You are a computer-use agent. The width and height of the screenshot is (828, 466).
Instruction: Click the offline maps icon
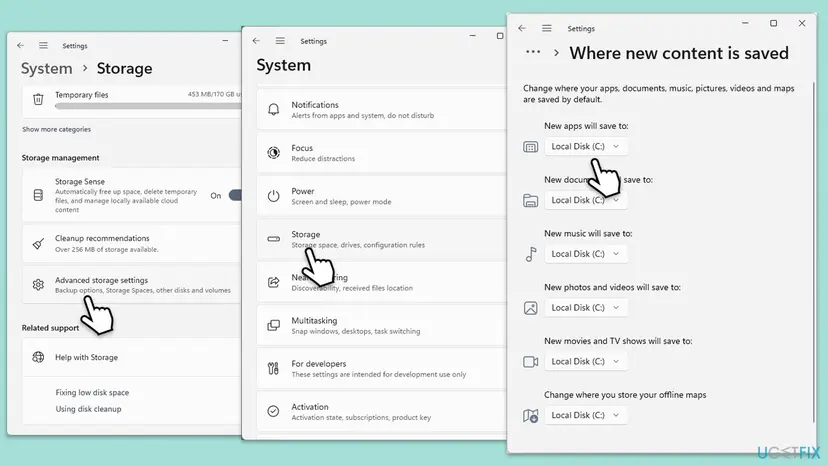pos(530,416)
